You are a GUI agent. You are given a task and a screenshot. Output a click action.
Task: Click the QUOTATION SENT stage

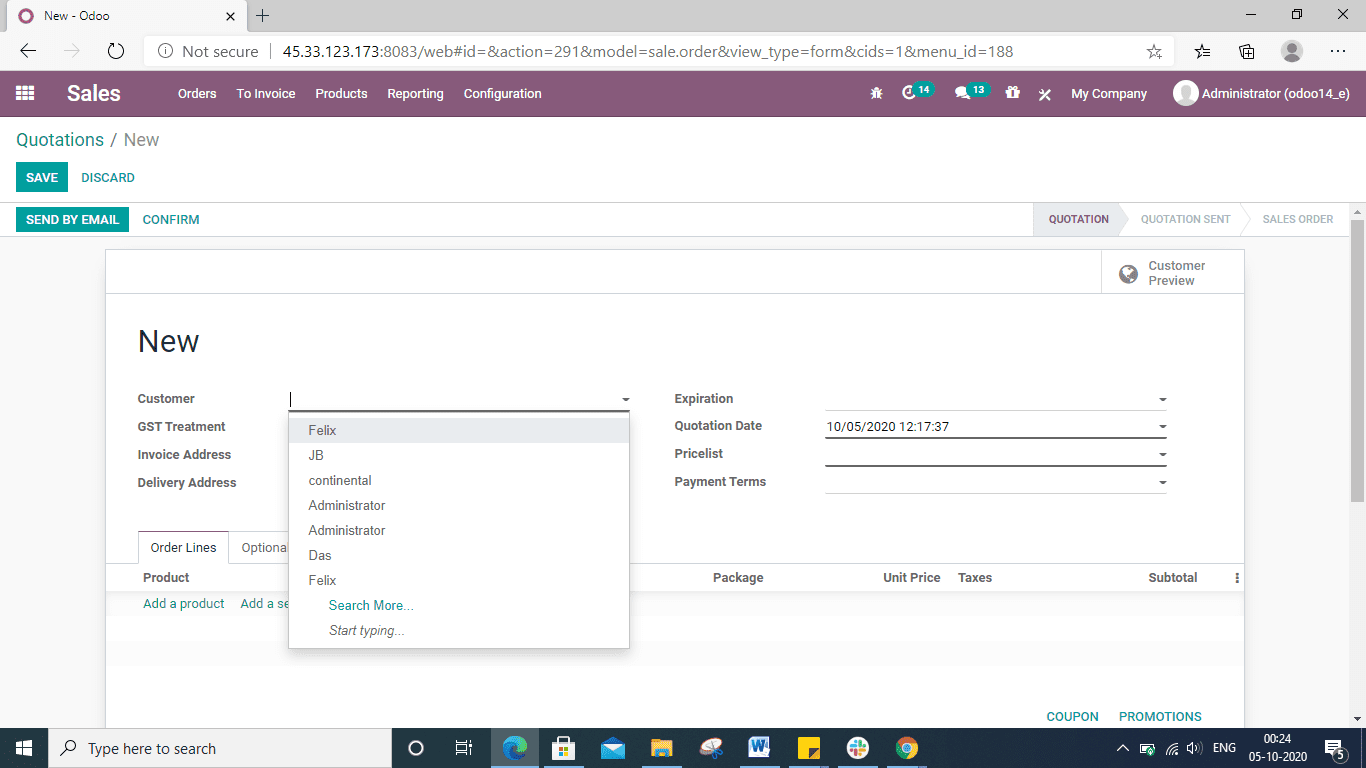pos(1185,219)
